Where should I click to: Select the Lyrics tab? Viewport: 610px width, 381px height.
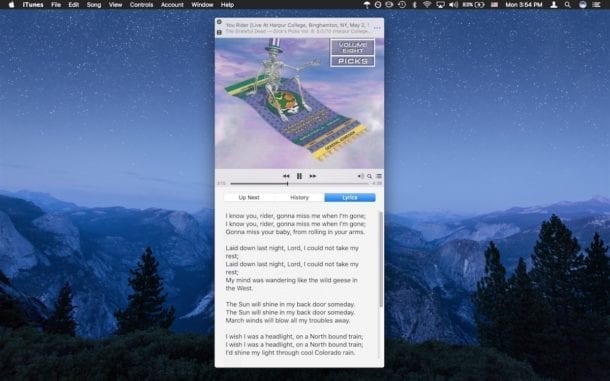pos(350,197)
